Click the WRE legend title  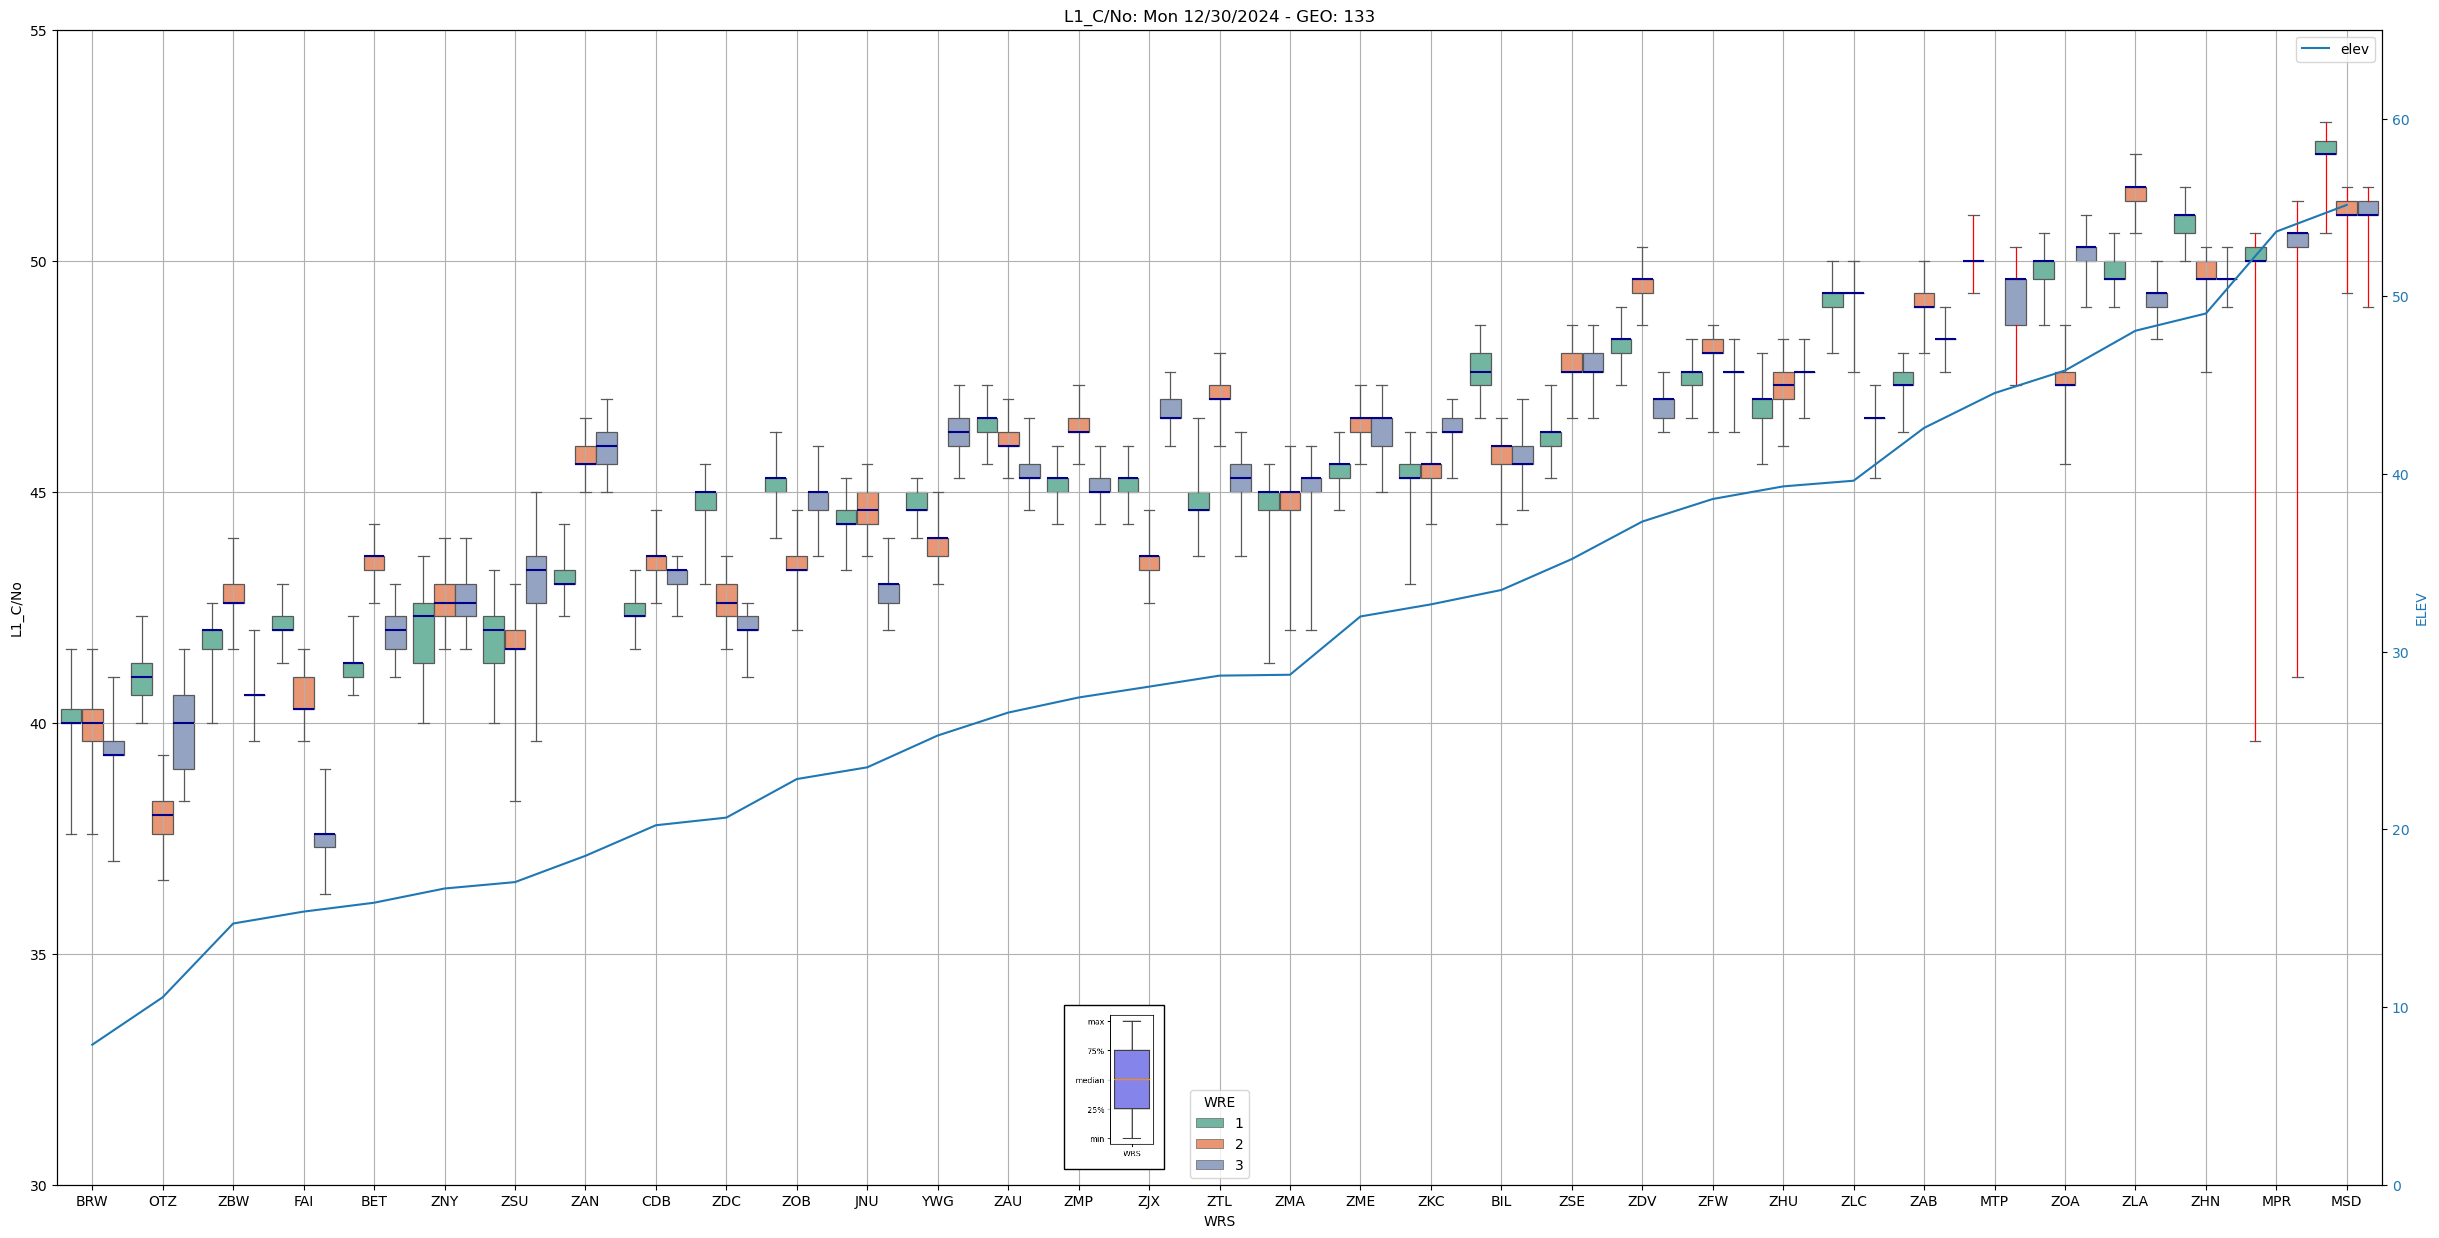point(1219,1102)
